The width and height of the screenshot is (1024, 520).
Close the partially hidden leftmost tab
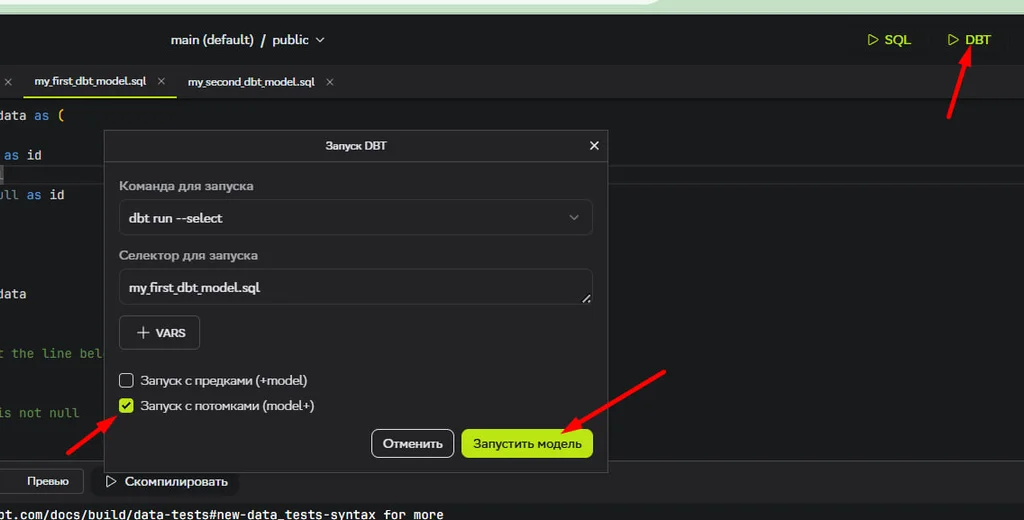(x=8, y=82)
